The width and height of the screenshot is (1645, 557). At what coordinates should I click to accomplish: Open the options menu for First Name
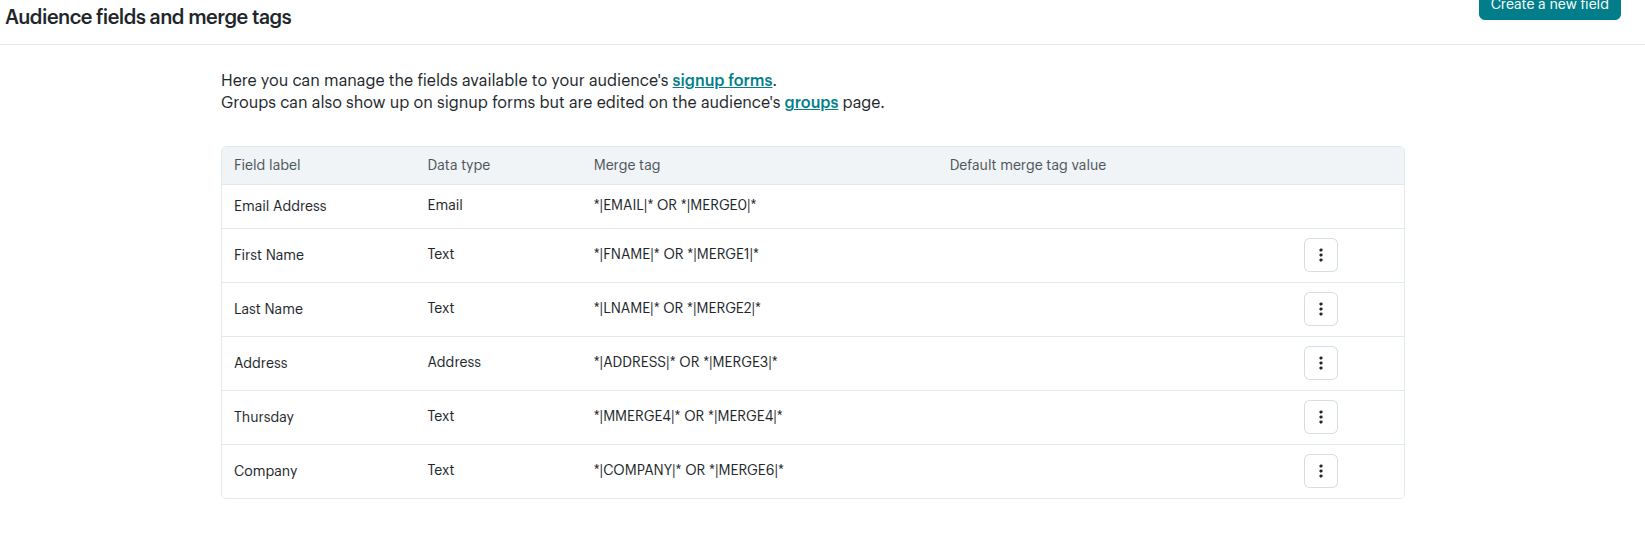(x=1320, y=255)
